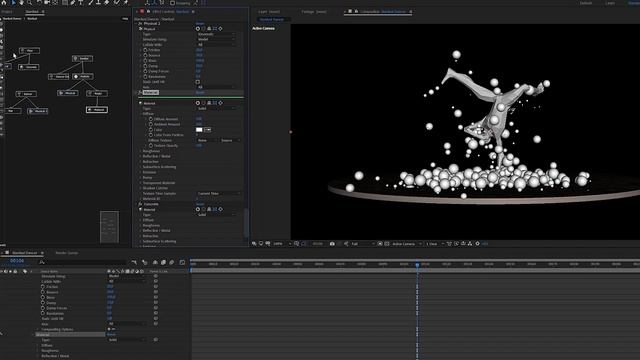This screenshot has height=360, width=640.
Task: Open the Layer (none) viewer tab
Action: [269, 12]
